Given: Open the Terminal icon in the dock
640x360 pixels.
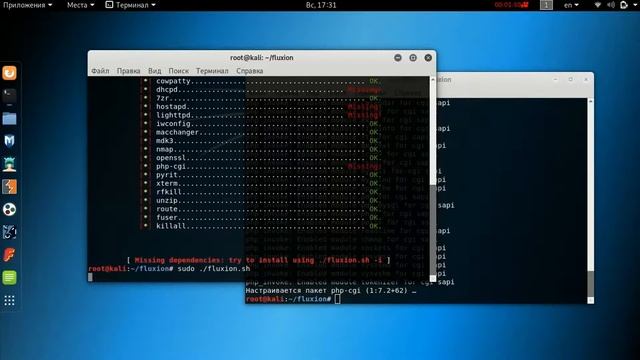Looking at the screenshot, I should click(x=9, y=96).
